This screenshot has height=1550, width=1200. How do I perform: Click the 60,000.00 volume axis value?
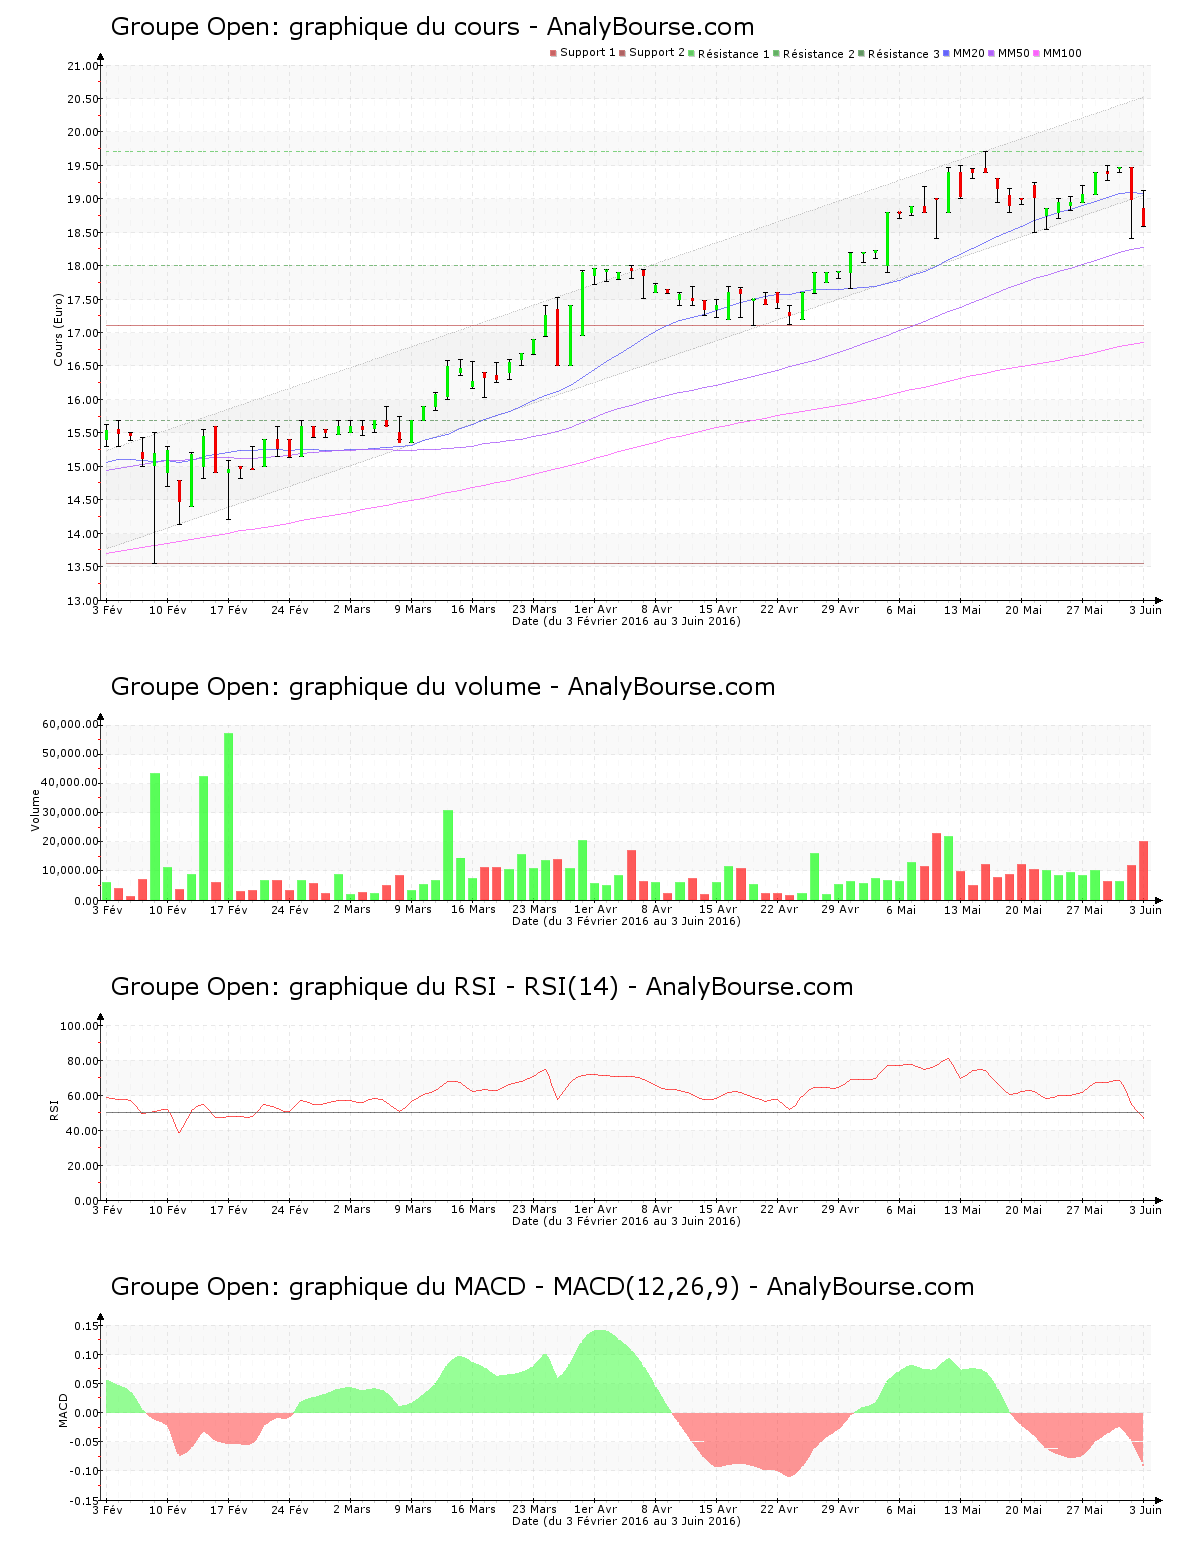click(x=71, y=724)
